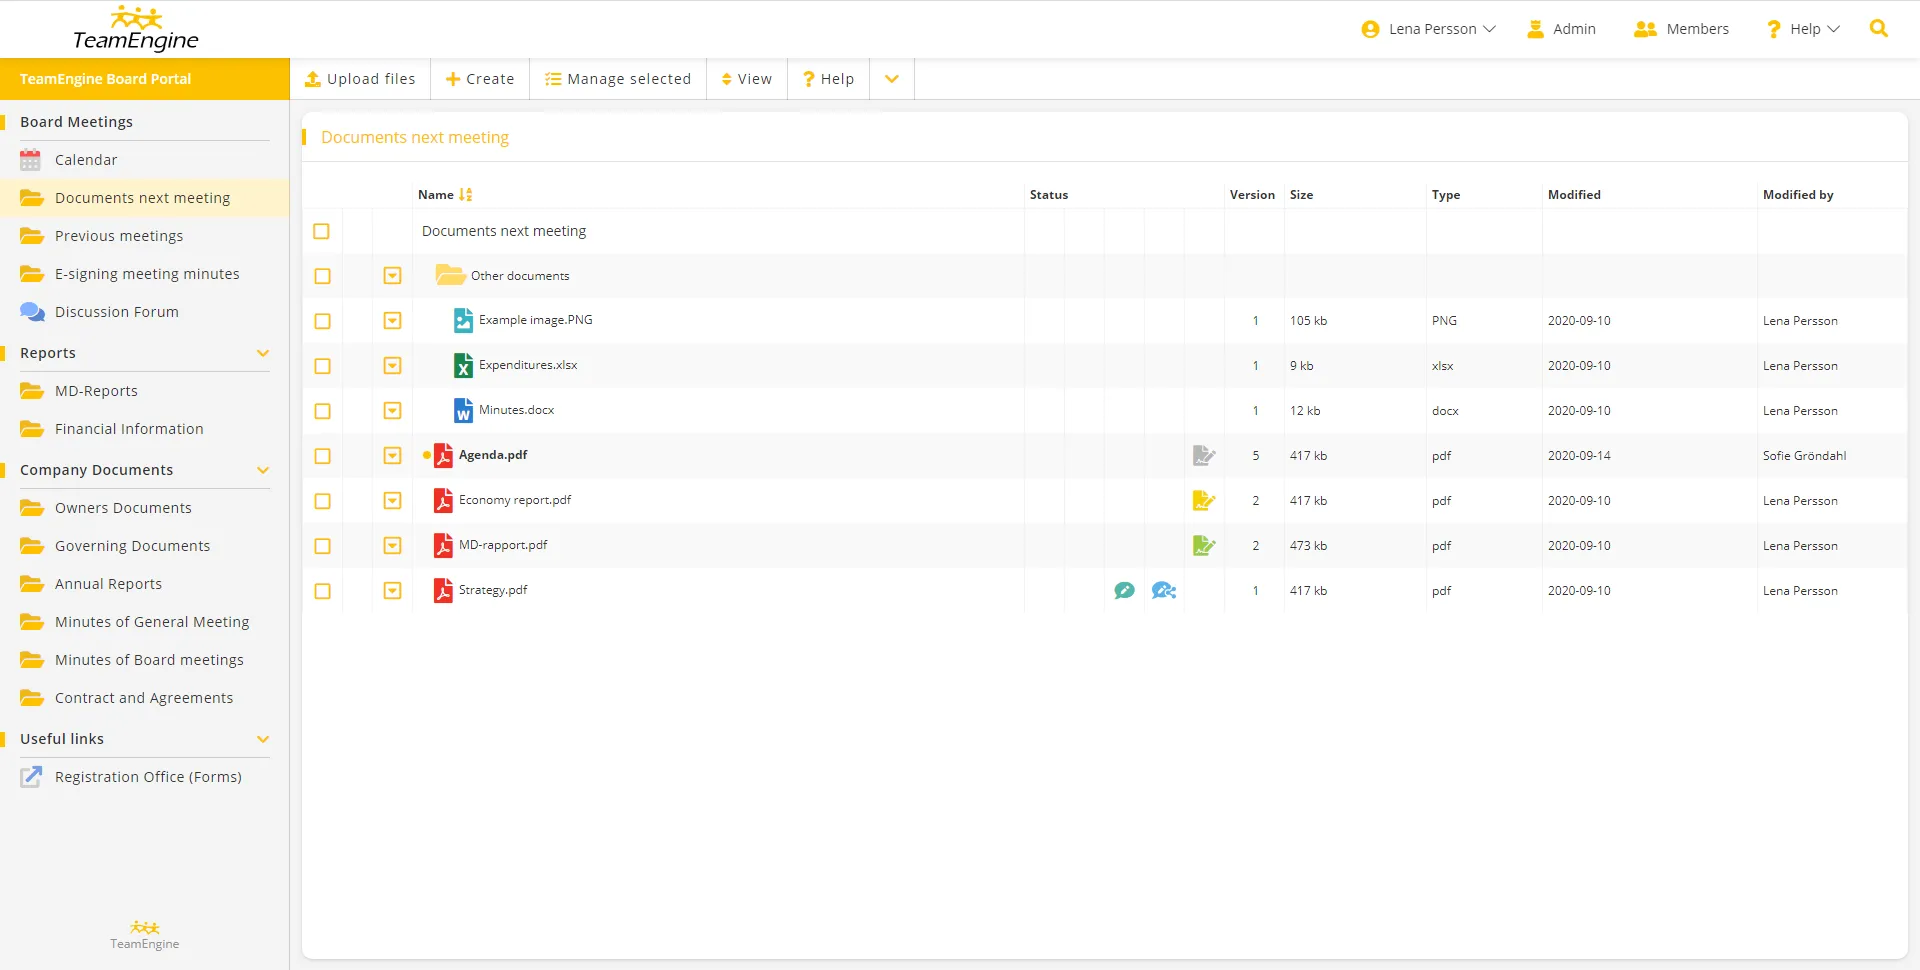The width and height of the screenshot is (1920, 970).
Task: Click the Word icon for Minutes.docx
Action: pos(463,410)
